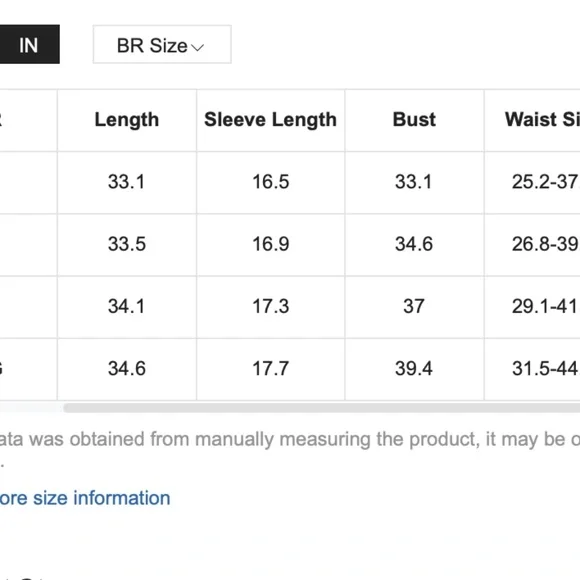This screenshot has width=580, height=580.
Task: Open the more size information link
Action: (85, 498)
